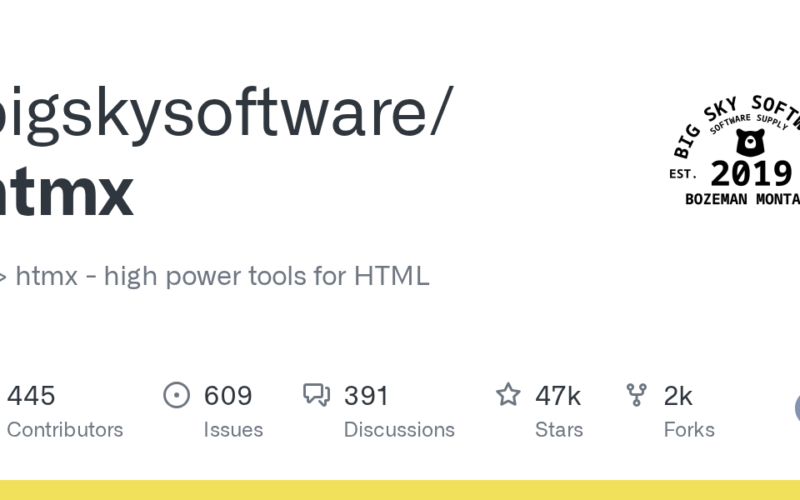Click the 445 contributors count

click(31, 396)
